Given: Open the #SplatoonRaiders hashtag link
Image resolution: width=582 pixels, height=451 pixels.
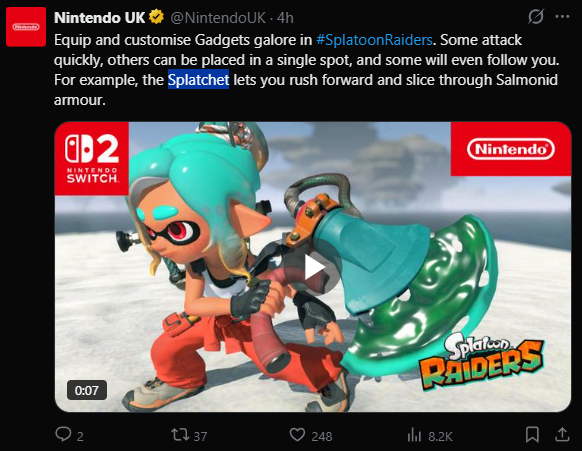Looking at the screenshot, I should 374,40.
